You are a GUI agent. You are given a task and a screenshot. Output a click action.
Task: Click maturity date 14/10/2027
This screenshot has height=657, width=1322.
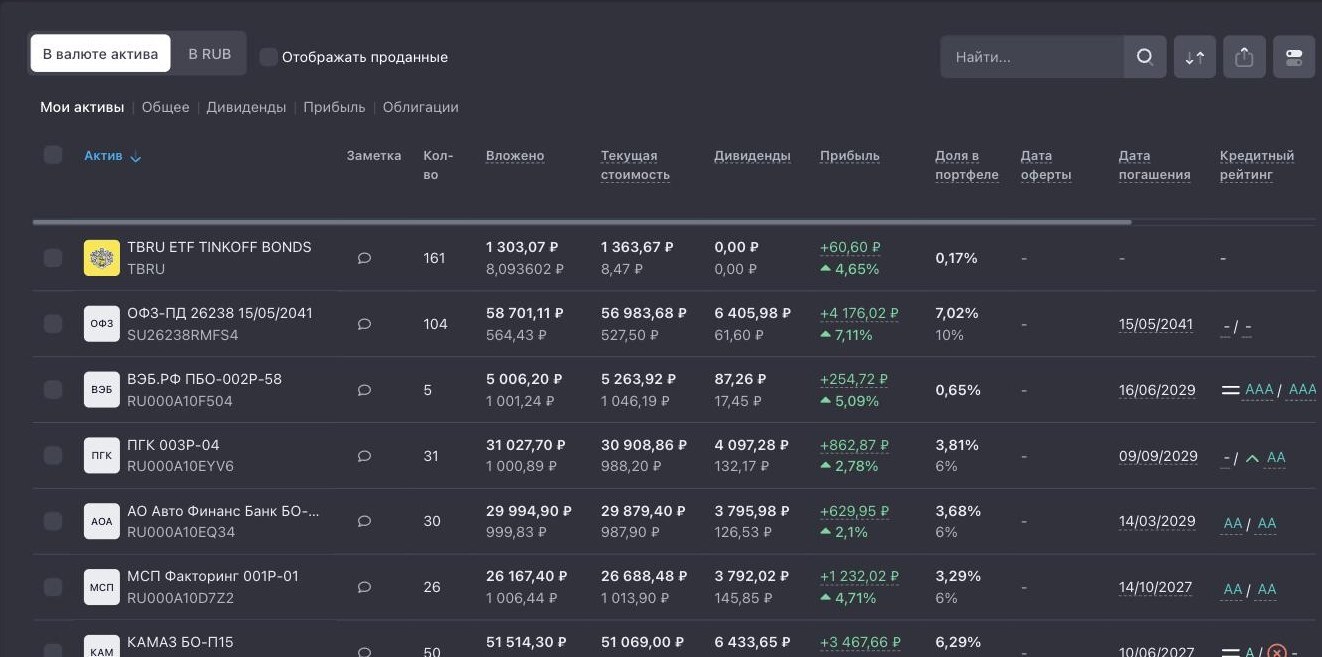point(1155,587)
